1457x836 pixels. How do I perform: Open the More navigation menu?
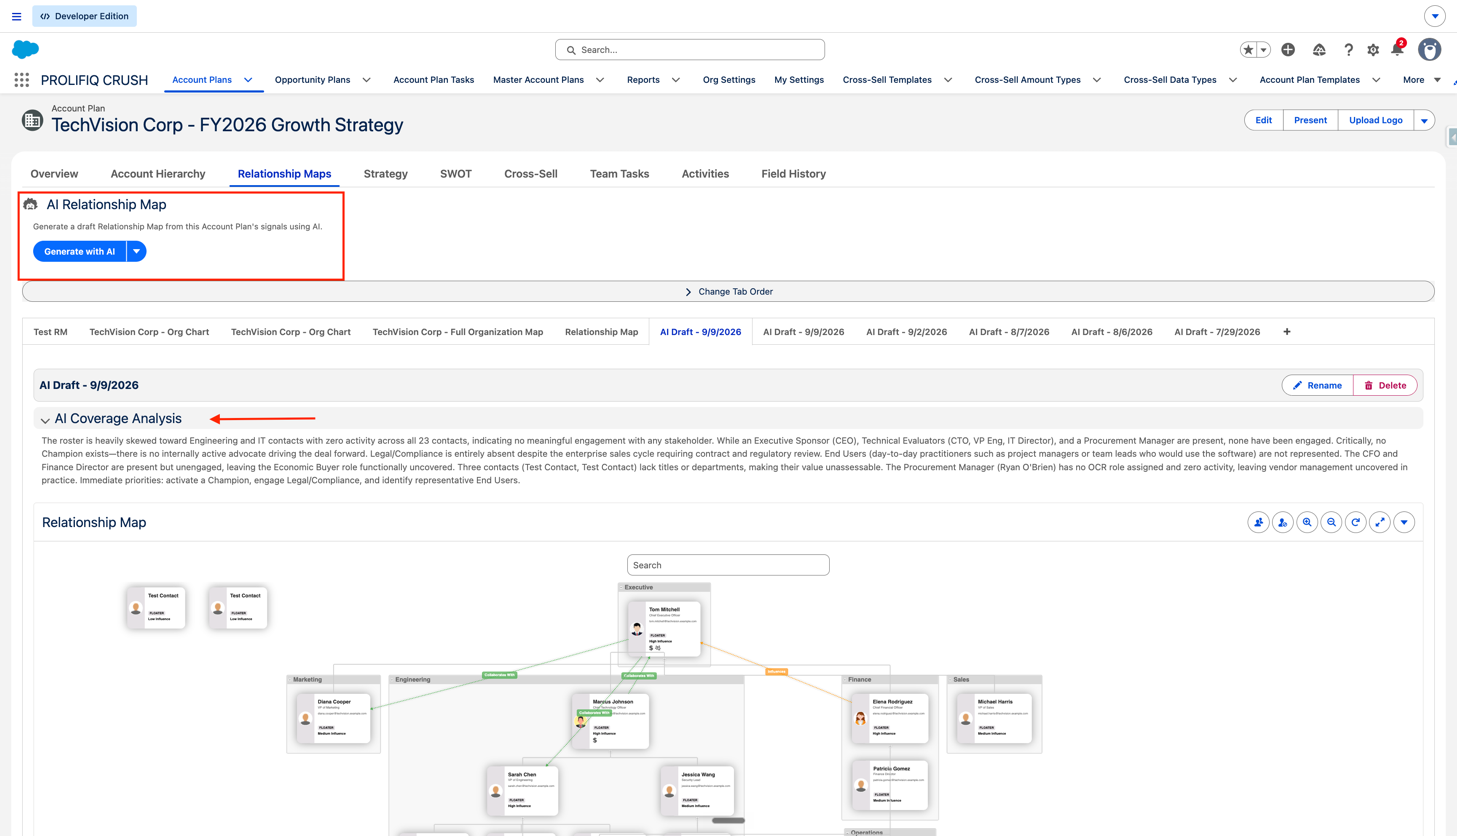pos(1421,80)
